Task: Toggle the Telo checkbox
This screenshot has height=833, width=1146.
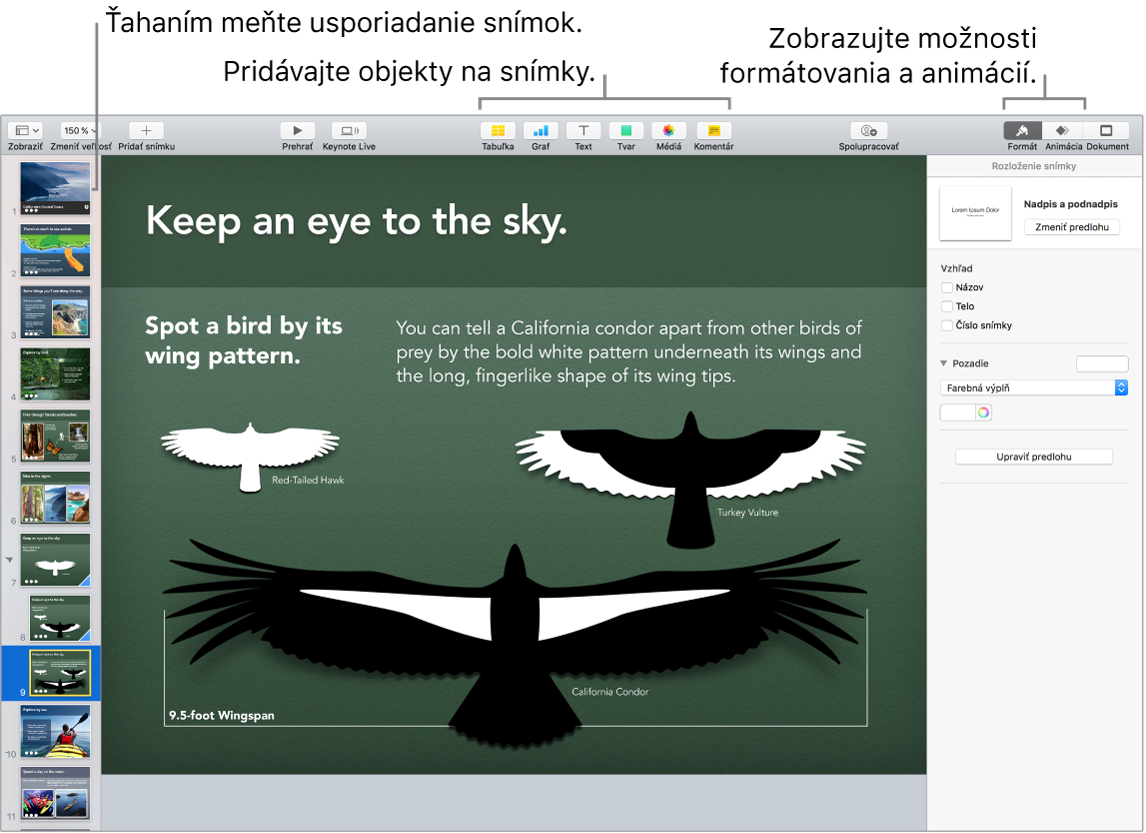Action: (x=947, y=307)
